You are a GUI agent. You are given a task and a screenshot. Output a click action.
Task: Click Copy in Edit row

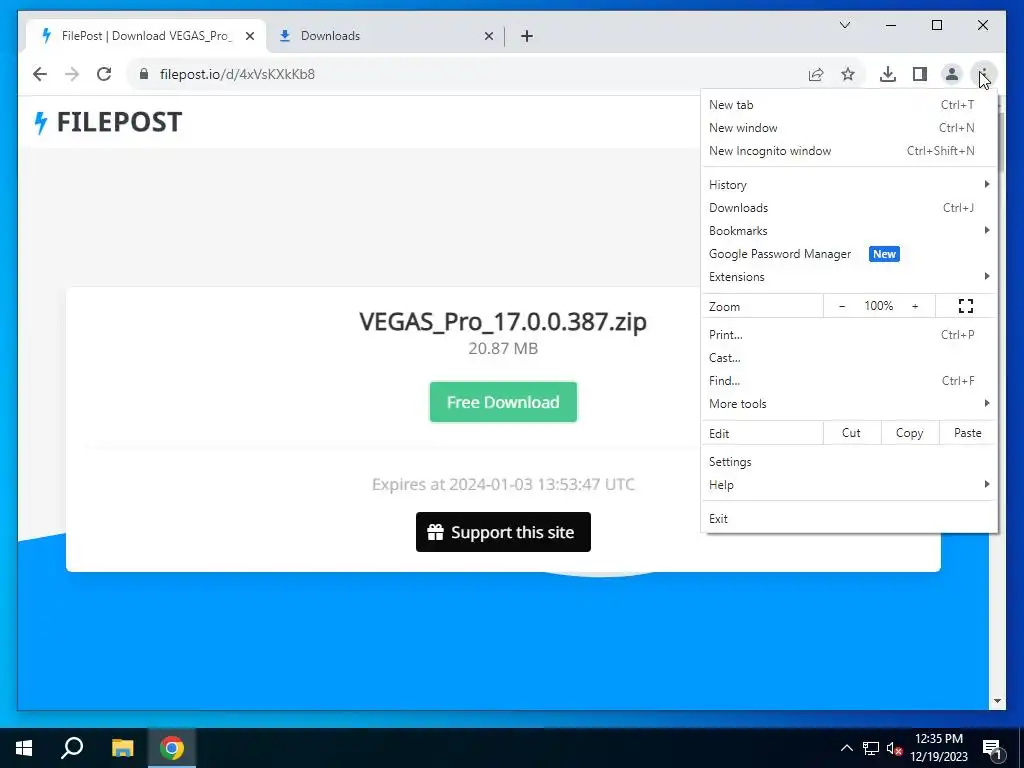910,433
